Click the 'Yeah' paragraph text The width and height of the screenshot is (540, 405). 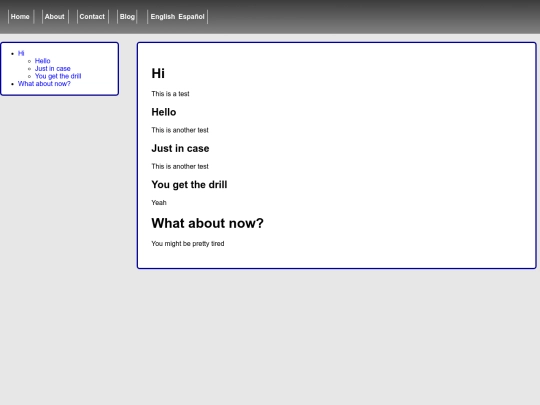pyautogui.click(x=159, y=202)
